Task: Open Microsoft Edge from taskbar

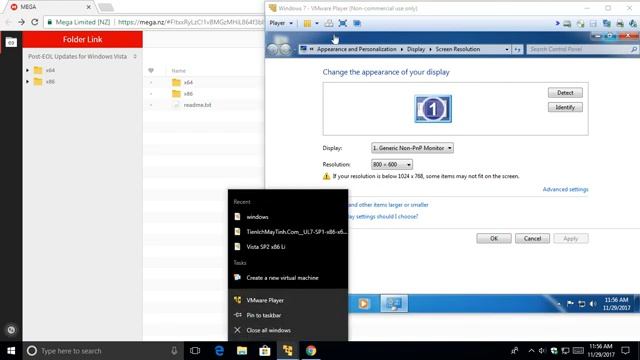Action: pos(219,351)
